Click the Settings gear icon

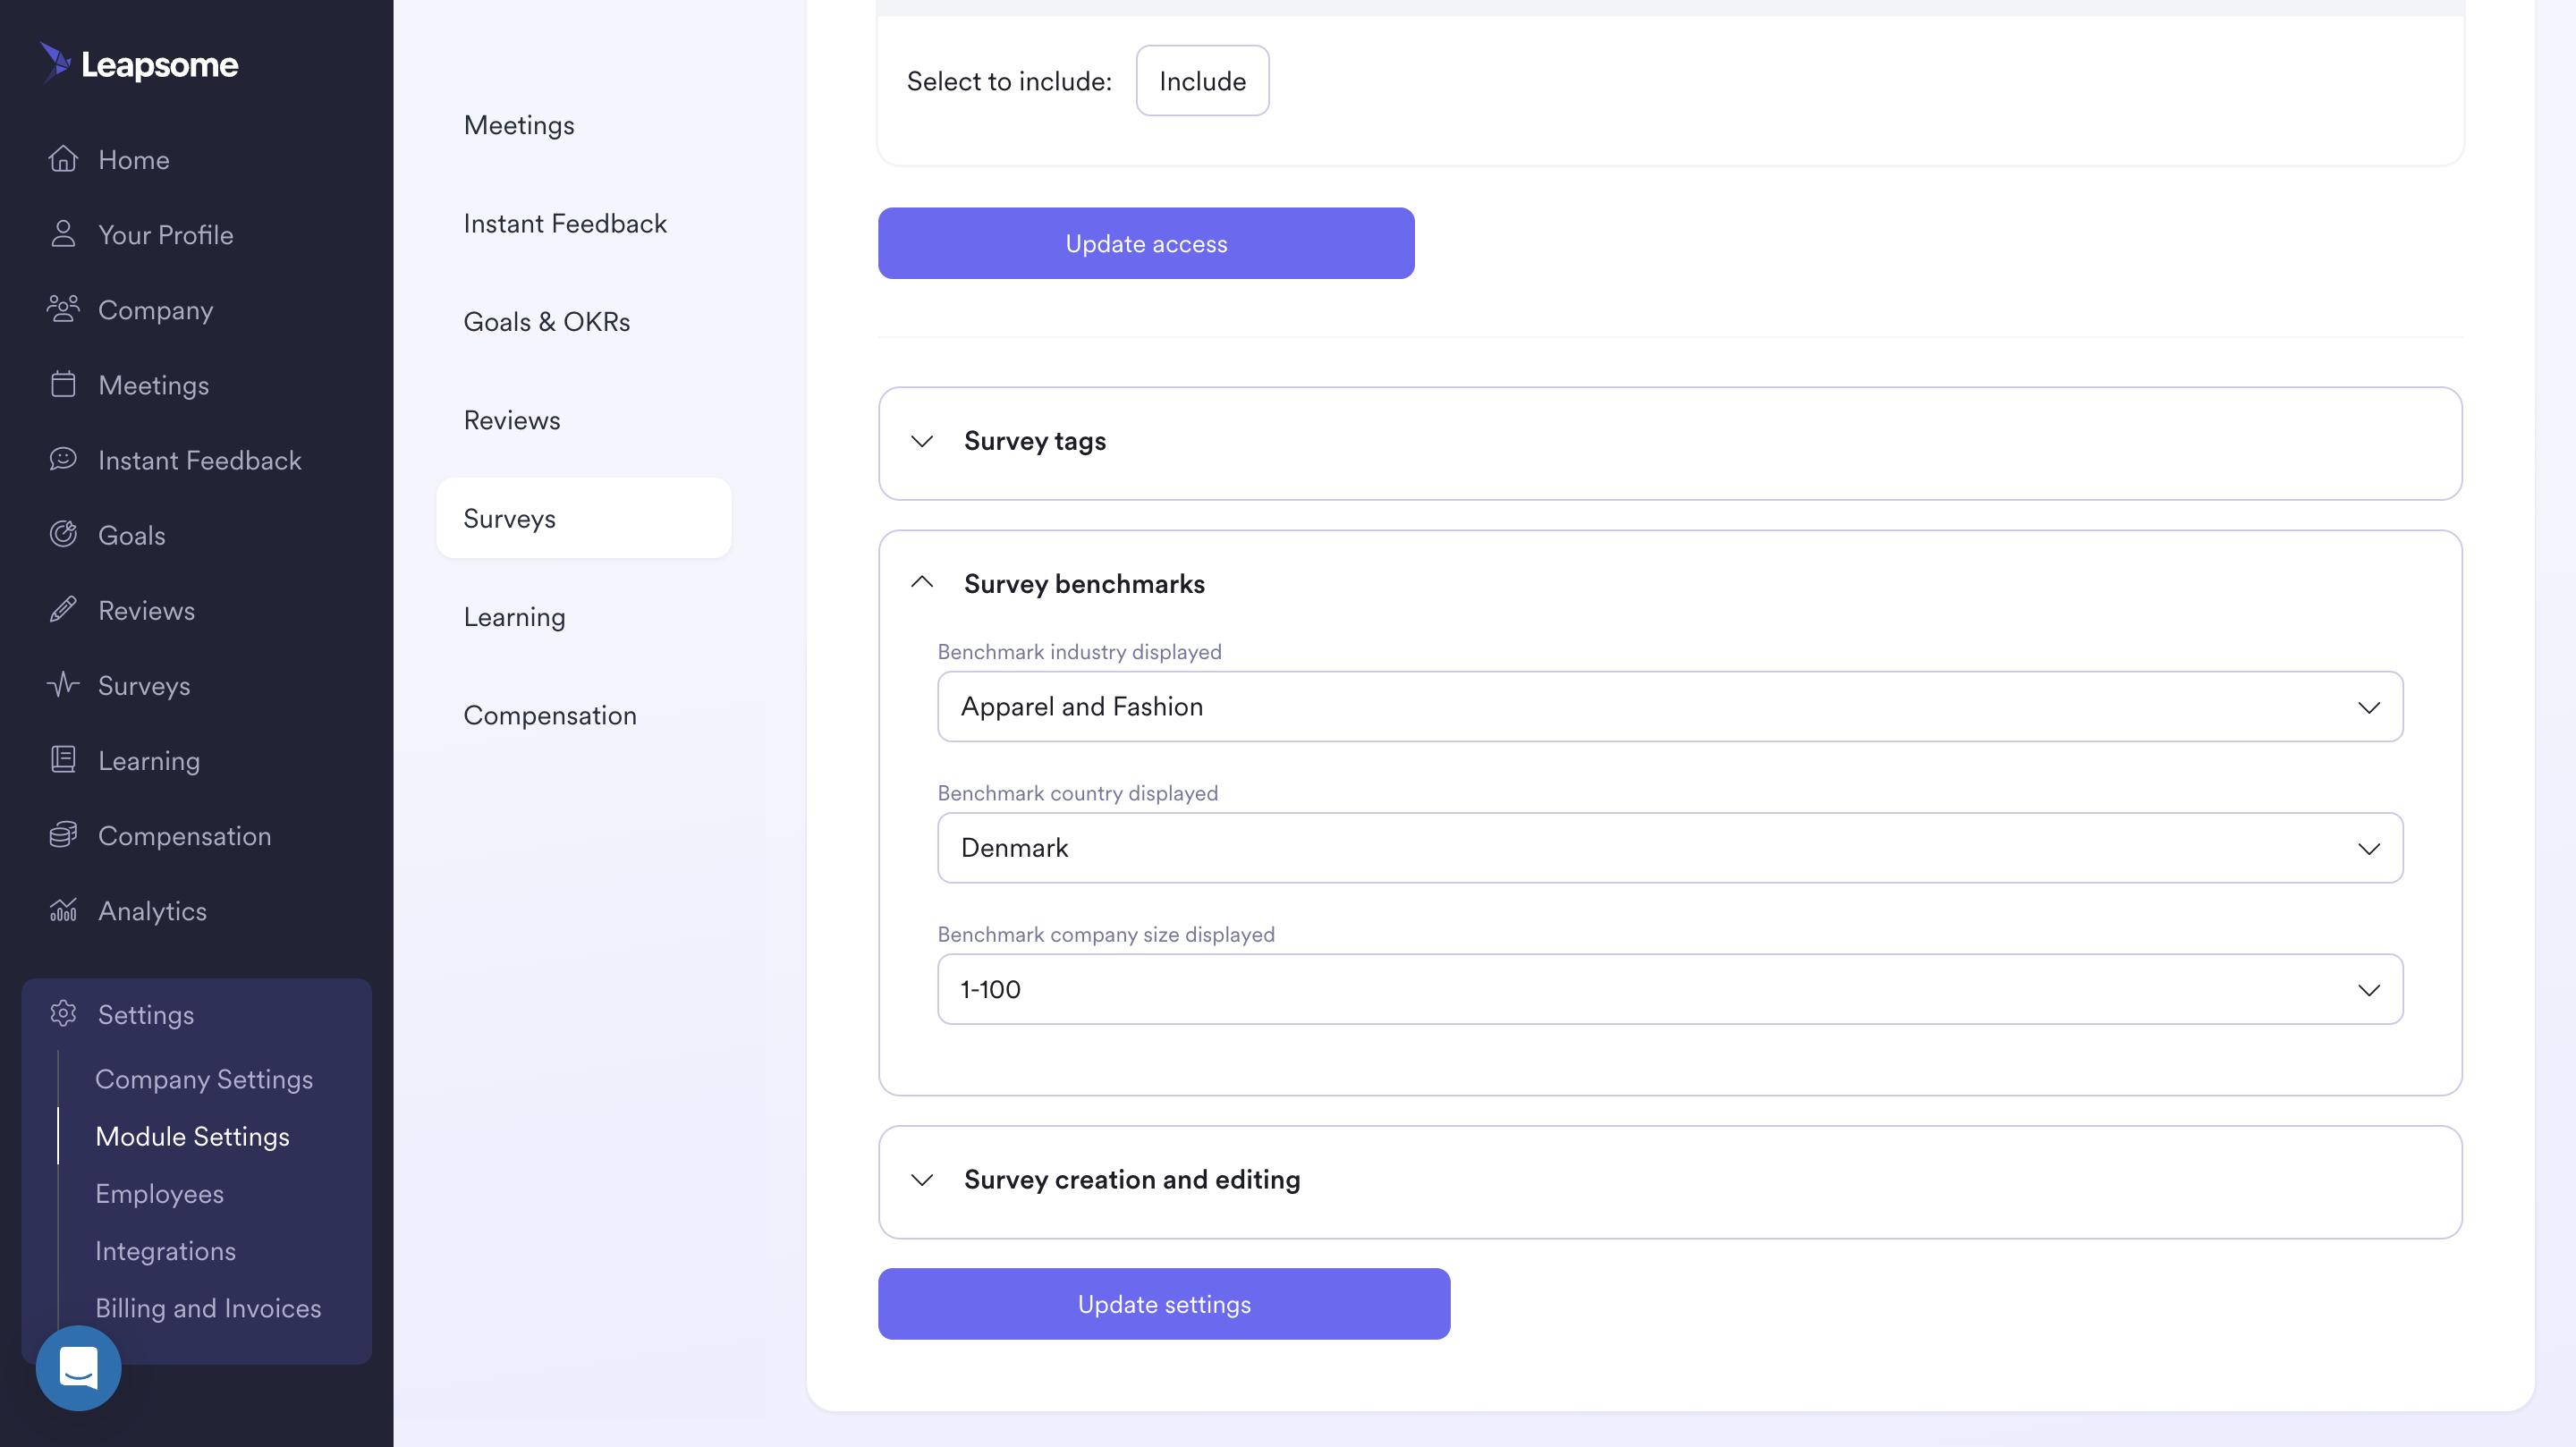click(x=63, y=1013)
